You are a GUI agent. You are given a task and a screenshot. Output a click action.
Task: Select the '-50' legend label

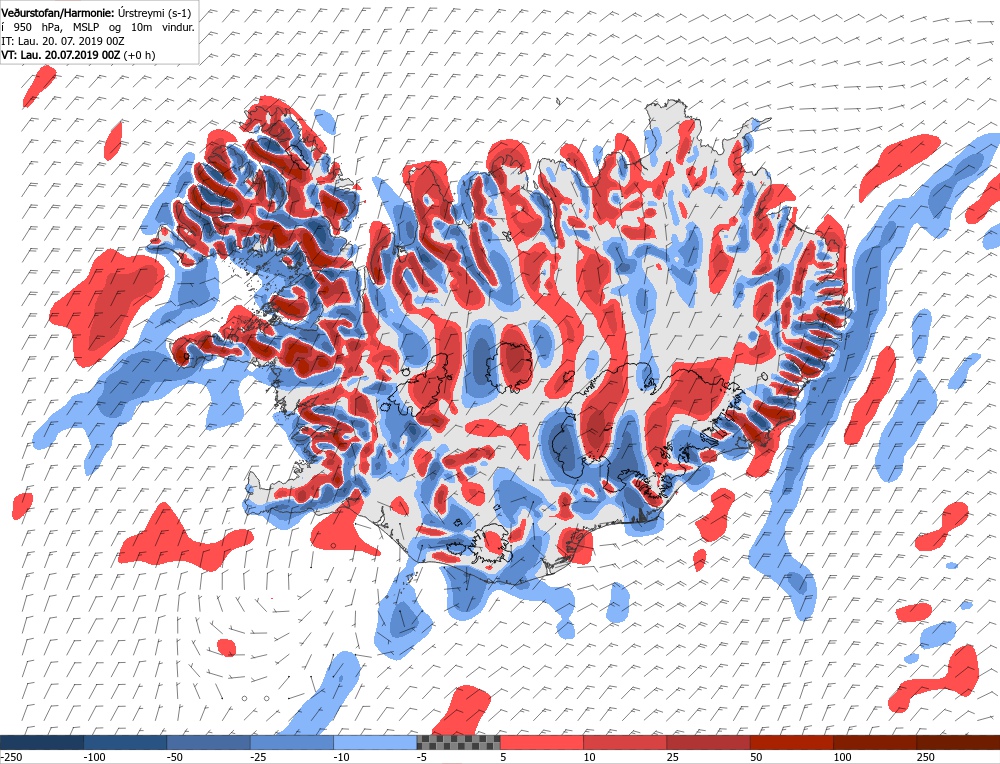[174, 757]
